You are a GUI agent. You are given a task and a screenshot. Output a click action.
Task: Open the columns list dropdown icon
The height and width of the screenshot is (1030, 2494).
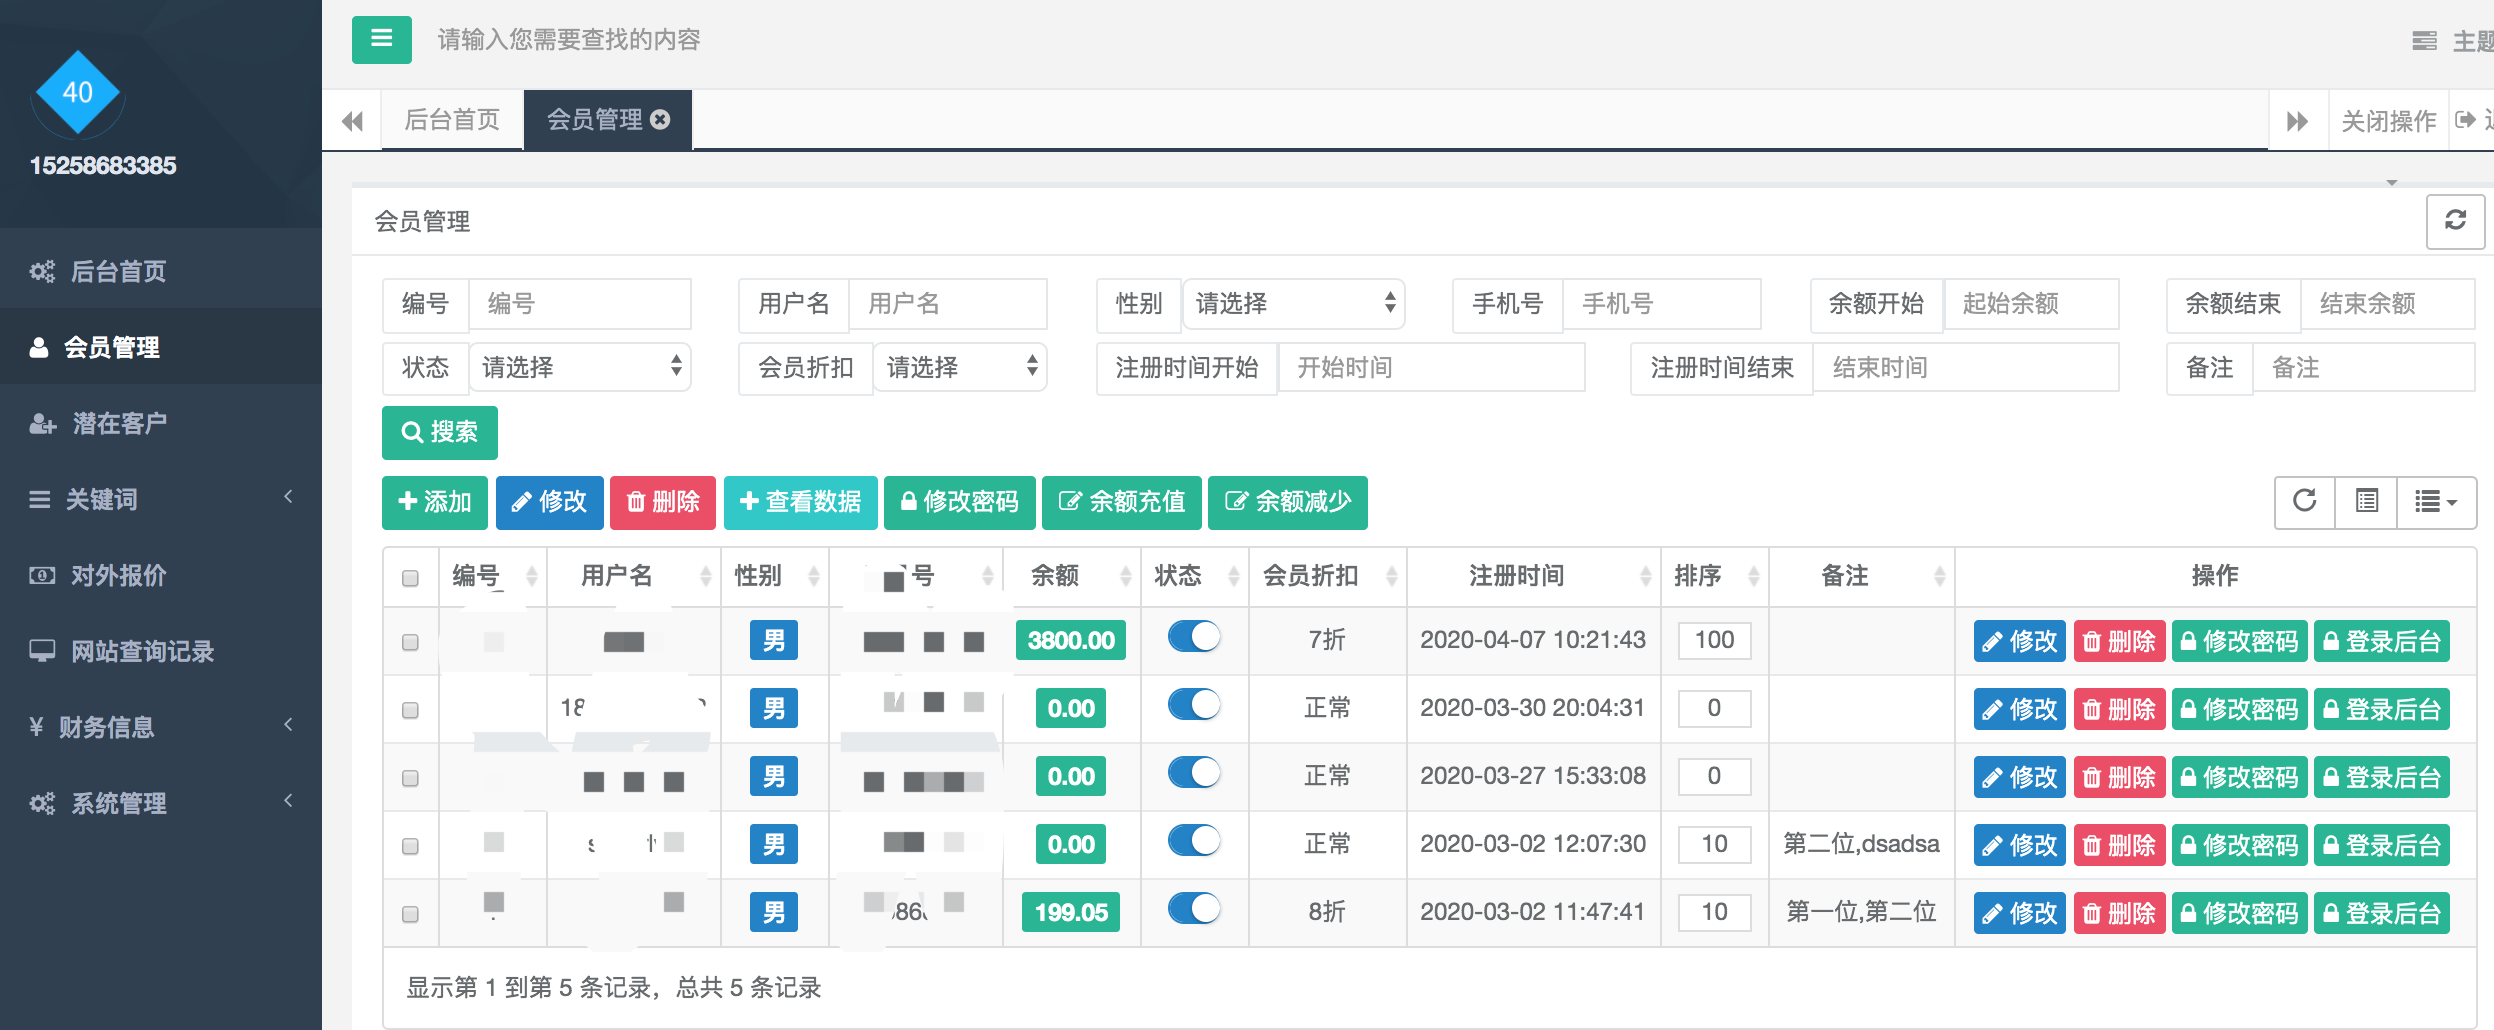tap(2436, 501)
